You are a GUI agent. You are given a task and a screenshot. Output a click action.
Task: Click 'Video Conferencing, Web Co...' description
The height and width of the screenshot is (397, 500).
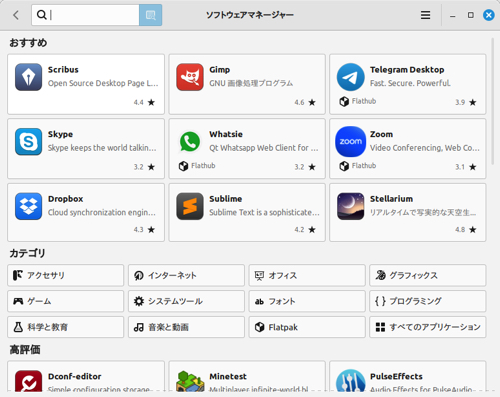[425, 148]
